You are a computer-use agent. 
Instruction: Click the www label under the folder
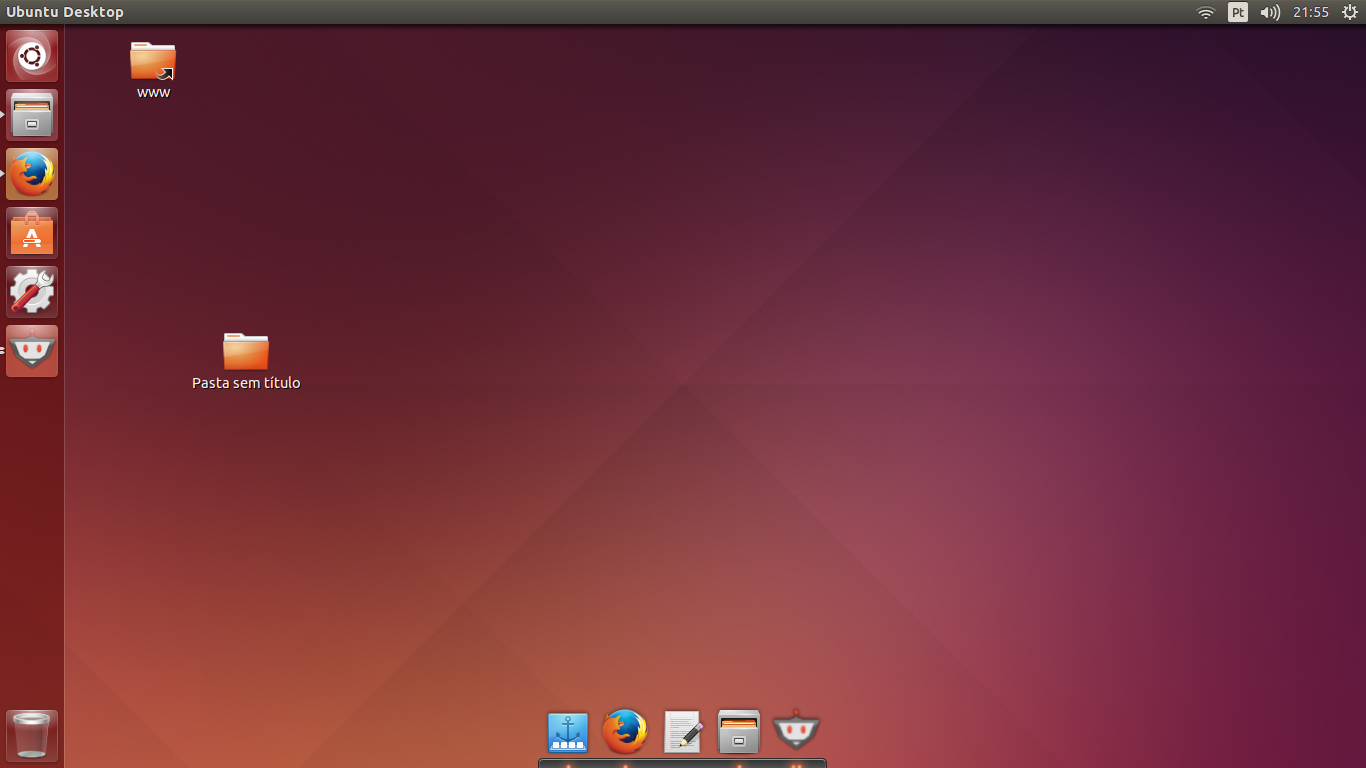pyautogui.click(x=153, y=93)
